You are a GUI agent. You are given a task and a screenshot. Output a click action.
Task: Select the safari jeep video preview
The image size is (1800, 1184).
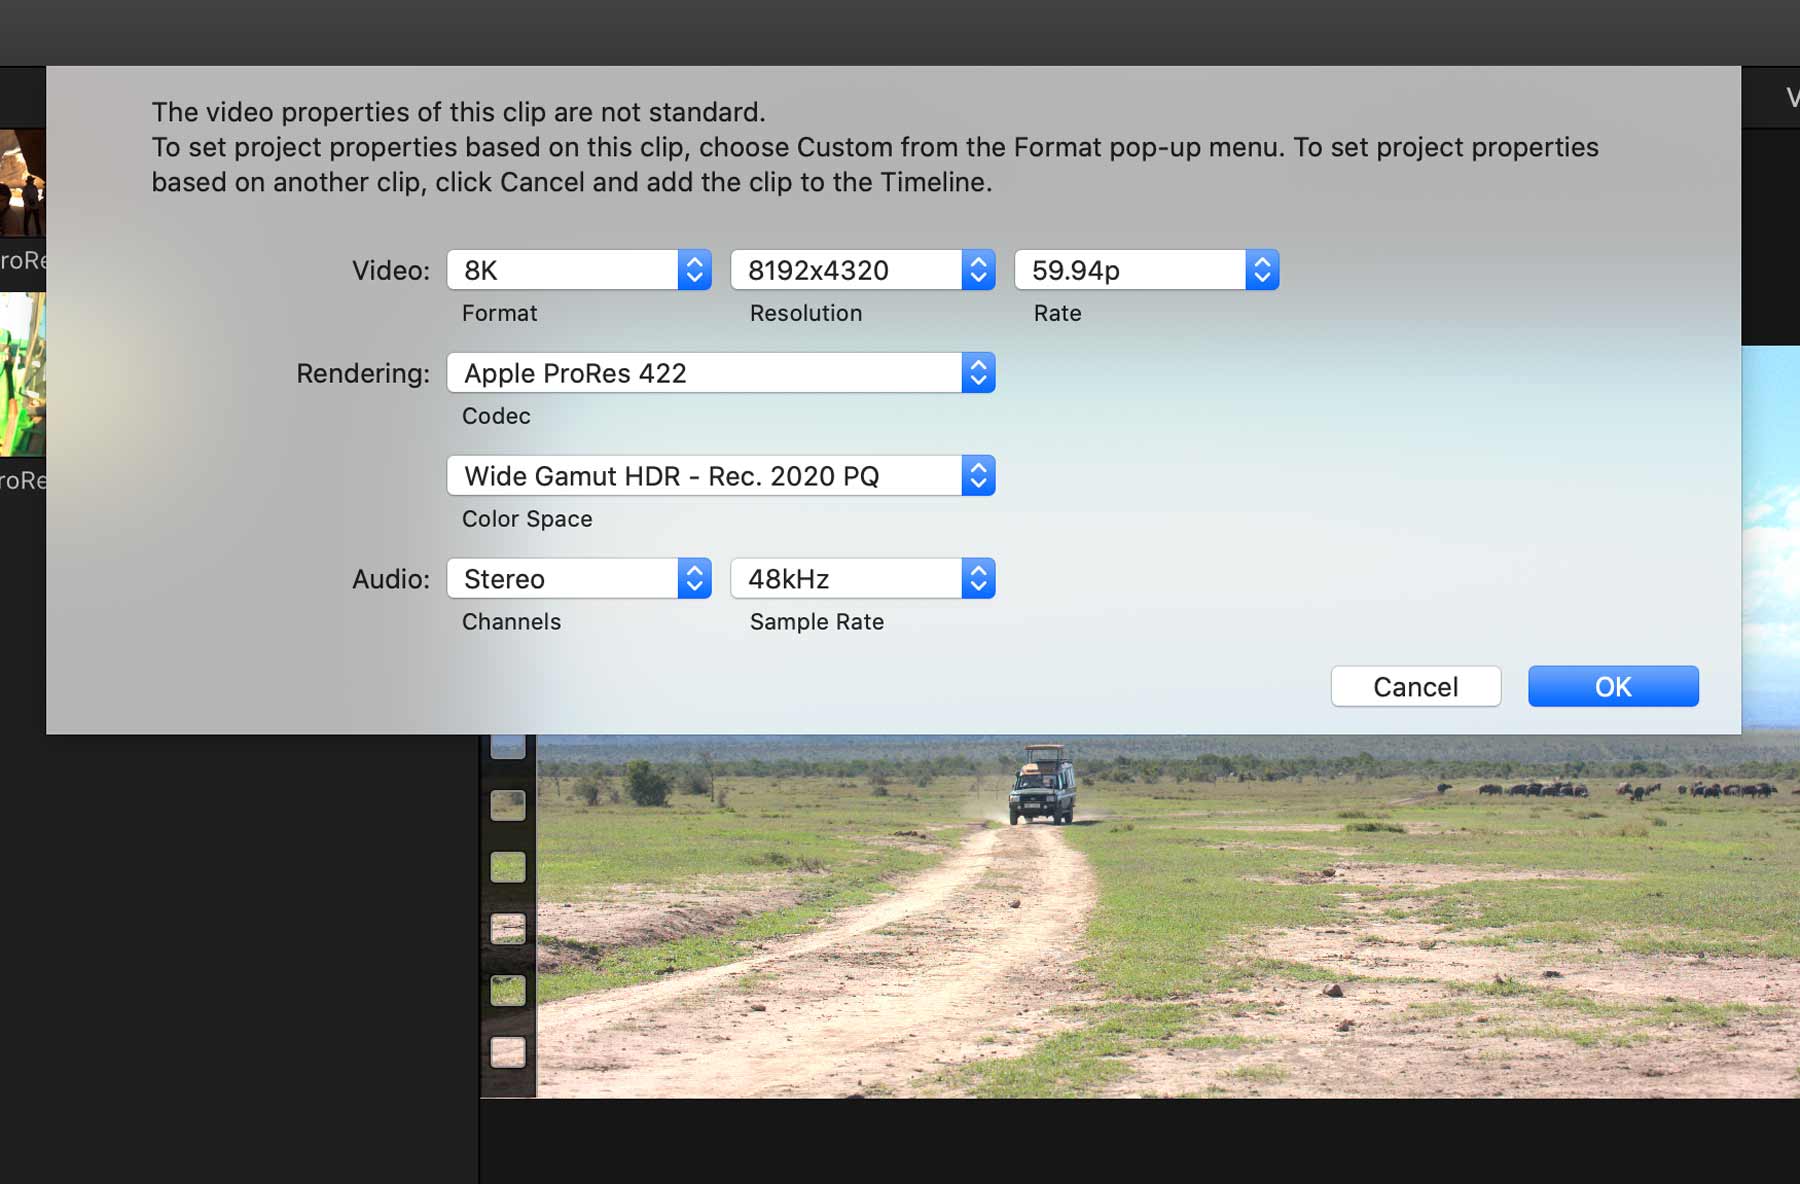[x=1168, y=915]
